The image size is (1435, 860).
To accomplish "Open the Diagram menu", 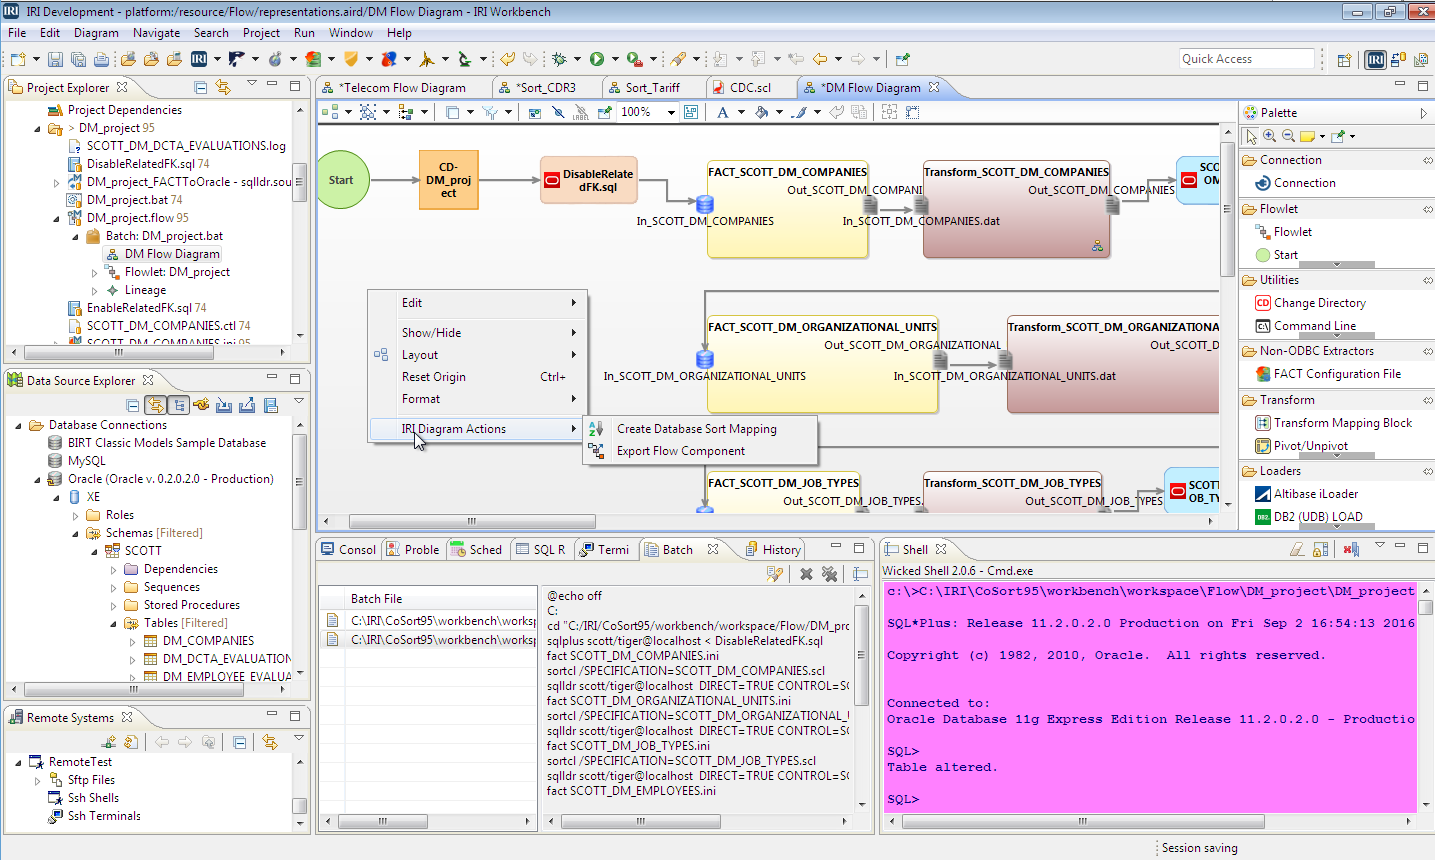I will (x=96, y=33).
